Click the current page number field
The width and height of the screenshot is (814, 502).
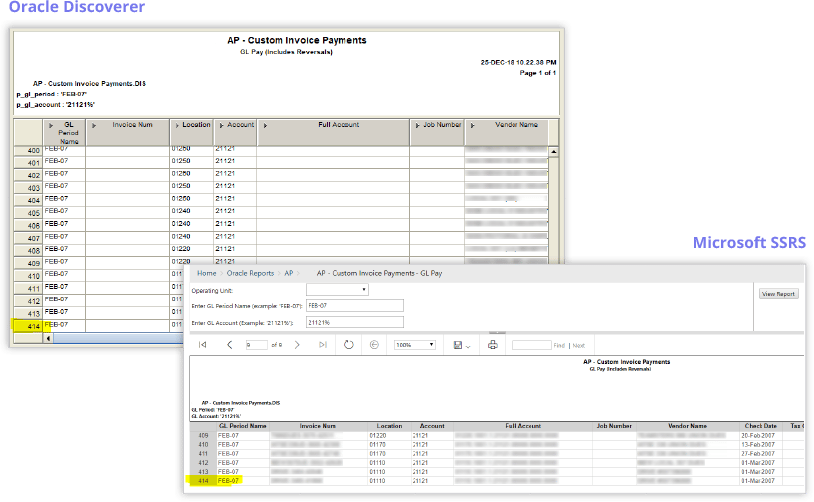click(256, 345)
